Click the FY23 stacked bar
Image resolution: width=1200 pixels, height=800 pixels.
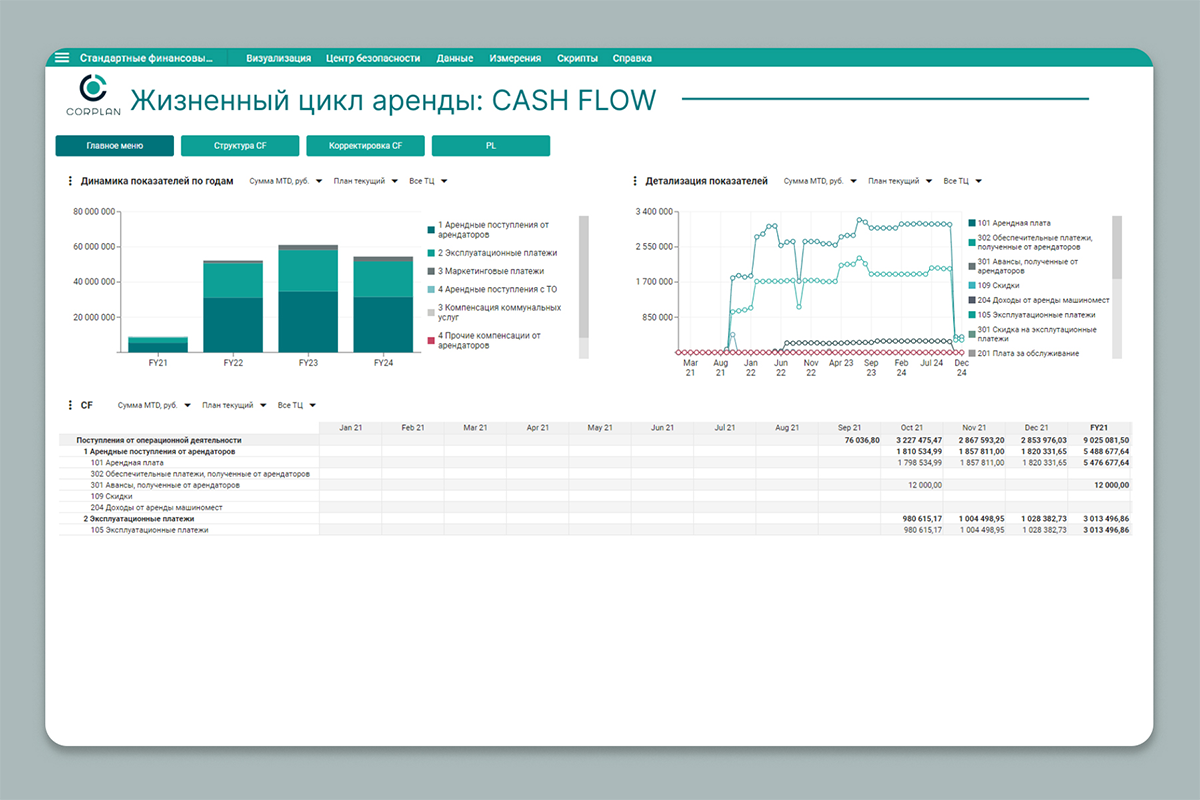[x=307, y=298]
